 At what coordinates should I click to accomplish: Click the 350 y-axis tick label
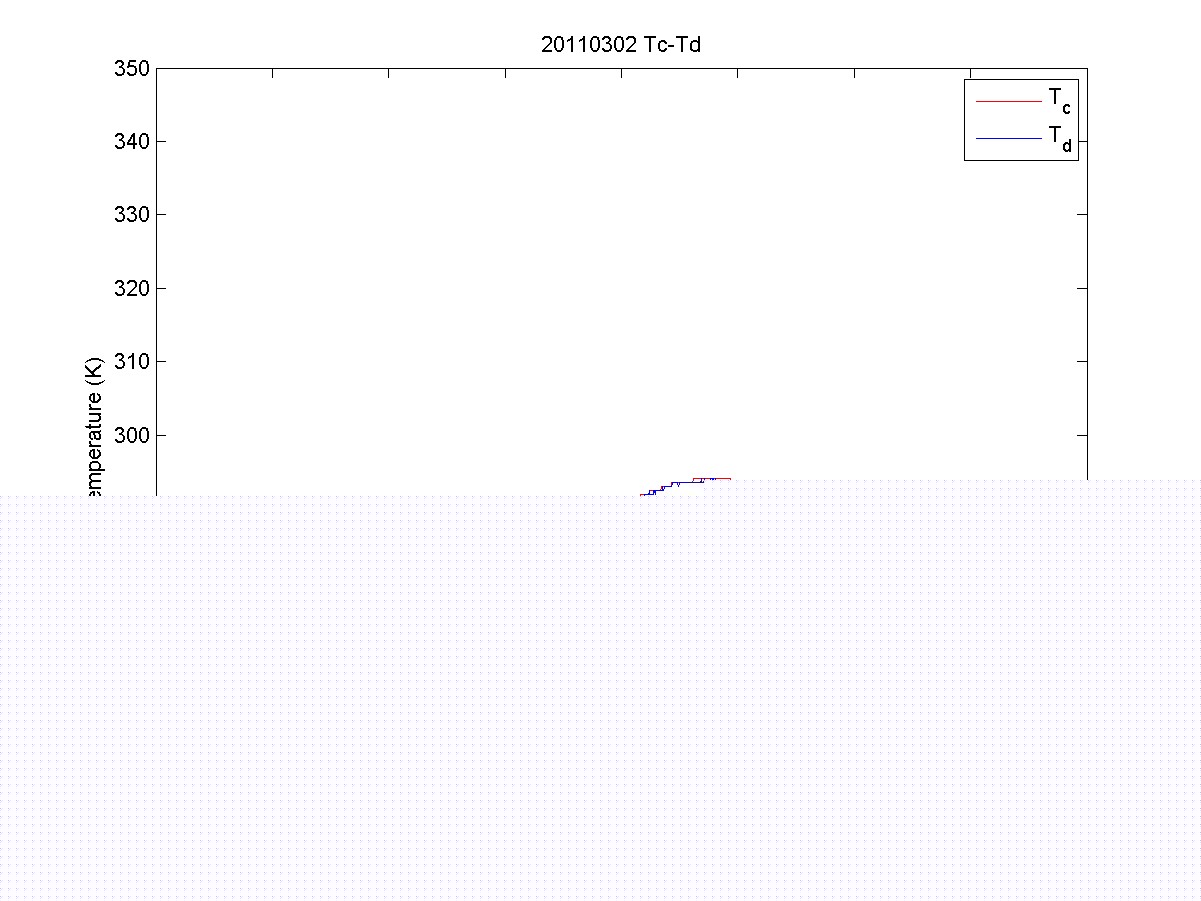[x=131, y=69]
